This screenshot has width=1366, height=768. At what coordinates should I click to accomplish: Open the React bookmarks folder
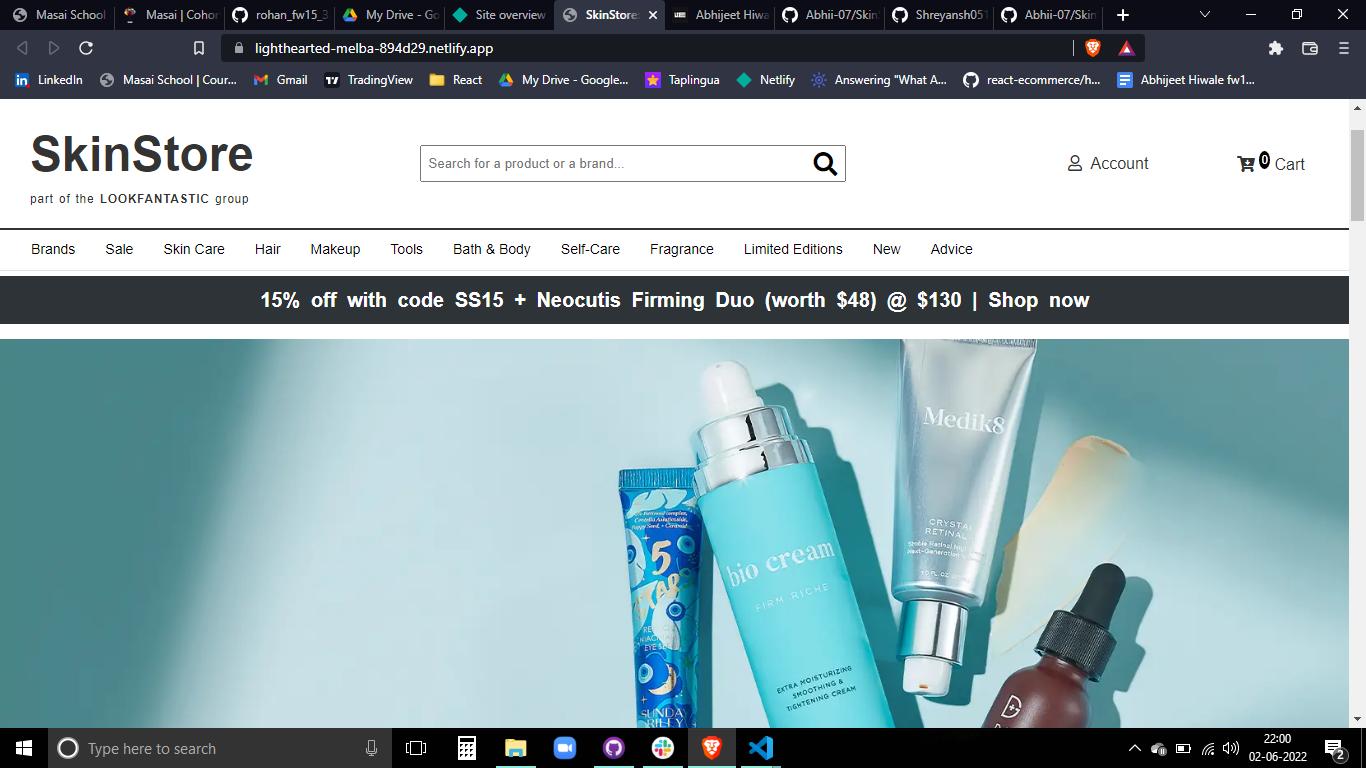pos(455,80)
